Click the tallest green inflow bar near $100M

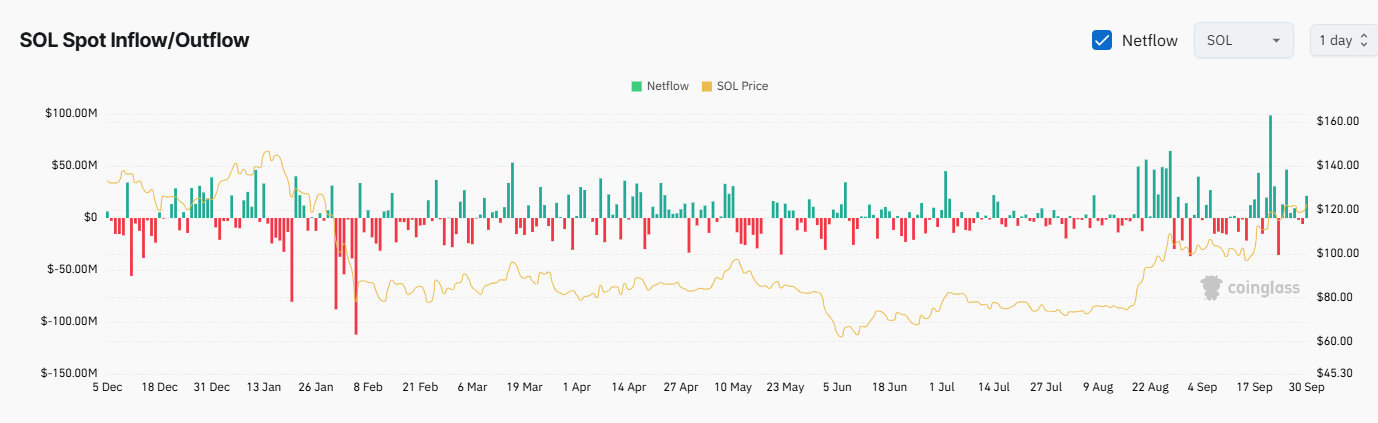point(1270,166)
